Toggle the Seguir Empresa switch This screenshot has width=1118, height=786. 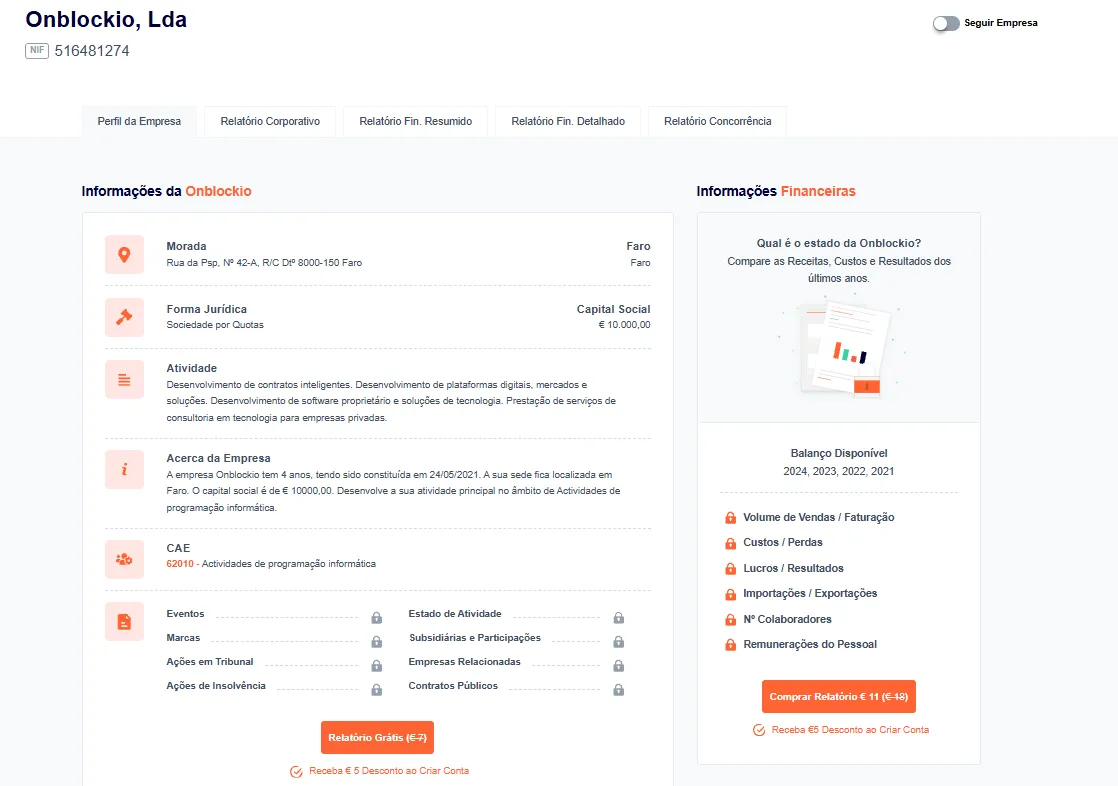pyautogui.click(x=945, y=24)
